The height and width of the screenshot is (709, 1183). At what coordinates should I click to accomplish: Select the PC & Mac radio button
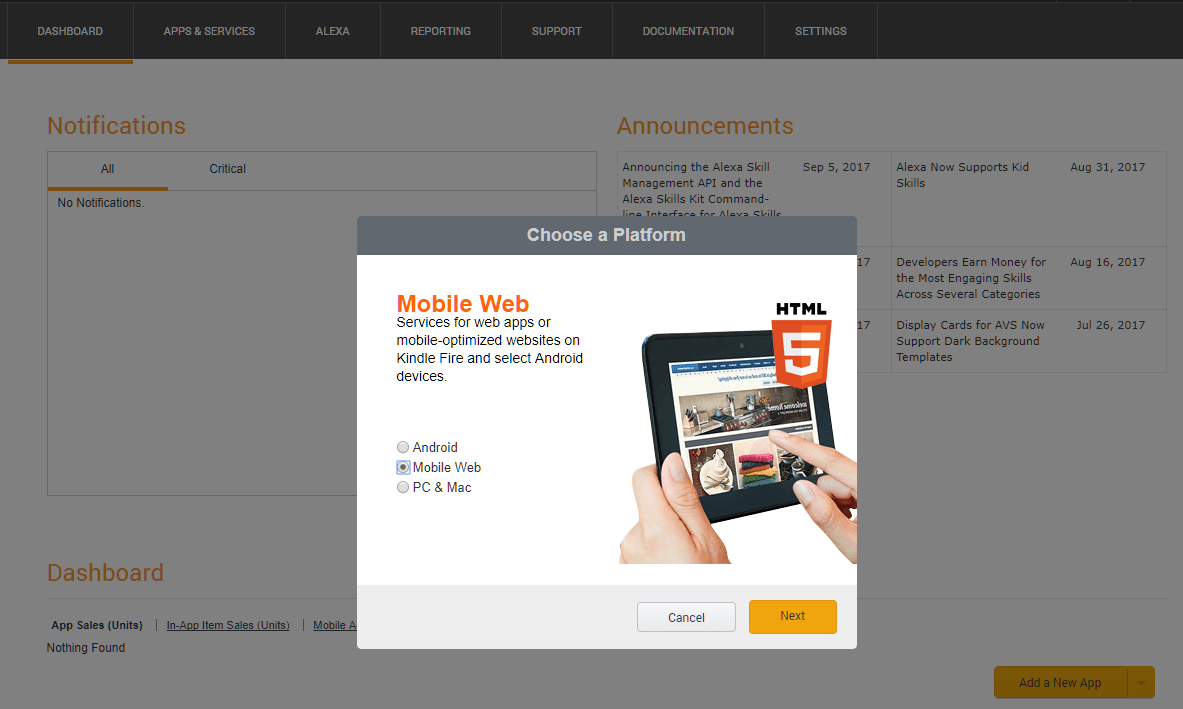403,487
